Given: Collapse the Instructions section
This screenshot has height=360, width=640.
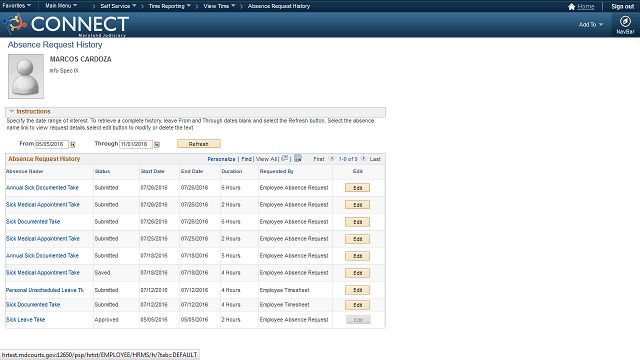Looking at the screenshot, I should 11,111.
